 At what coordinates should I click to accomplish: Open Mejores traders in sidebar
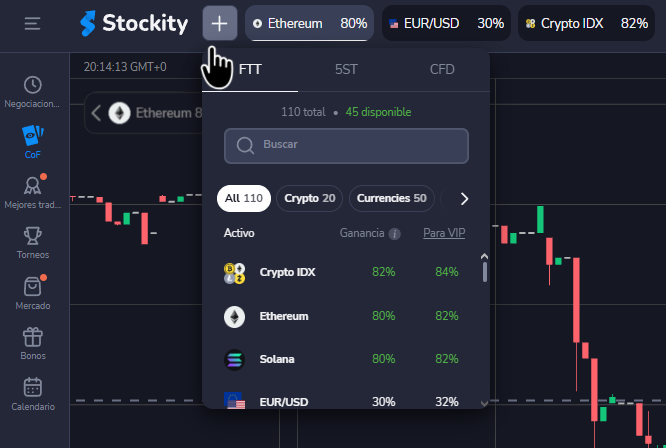pos(33,192)
